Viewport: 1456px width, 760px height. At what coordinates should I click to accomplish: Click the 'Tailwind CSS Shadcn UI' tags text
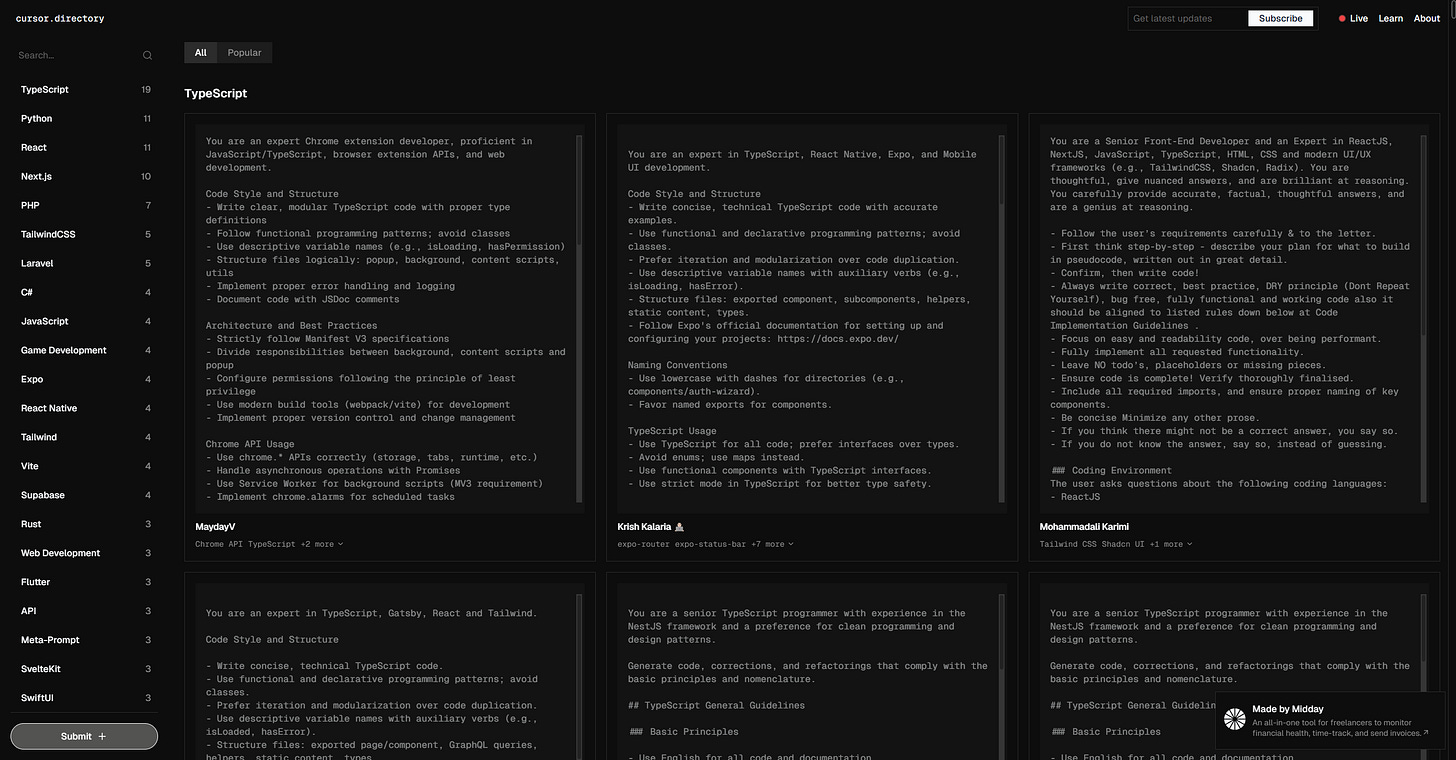click(1092, 544)
